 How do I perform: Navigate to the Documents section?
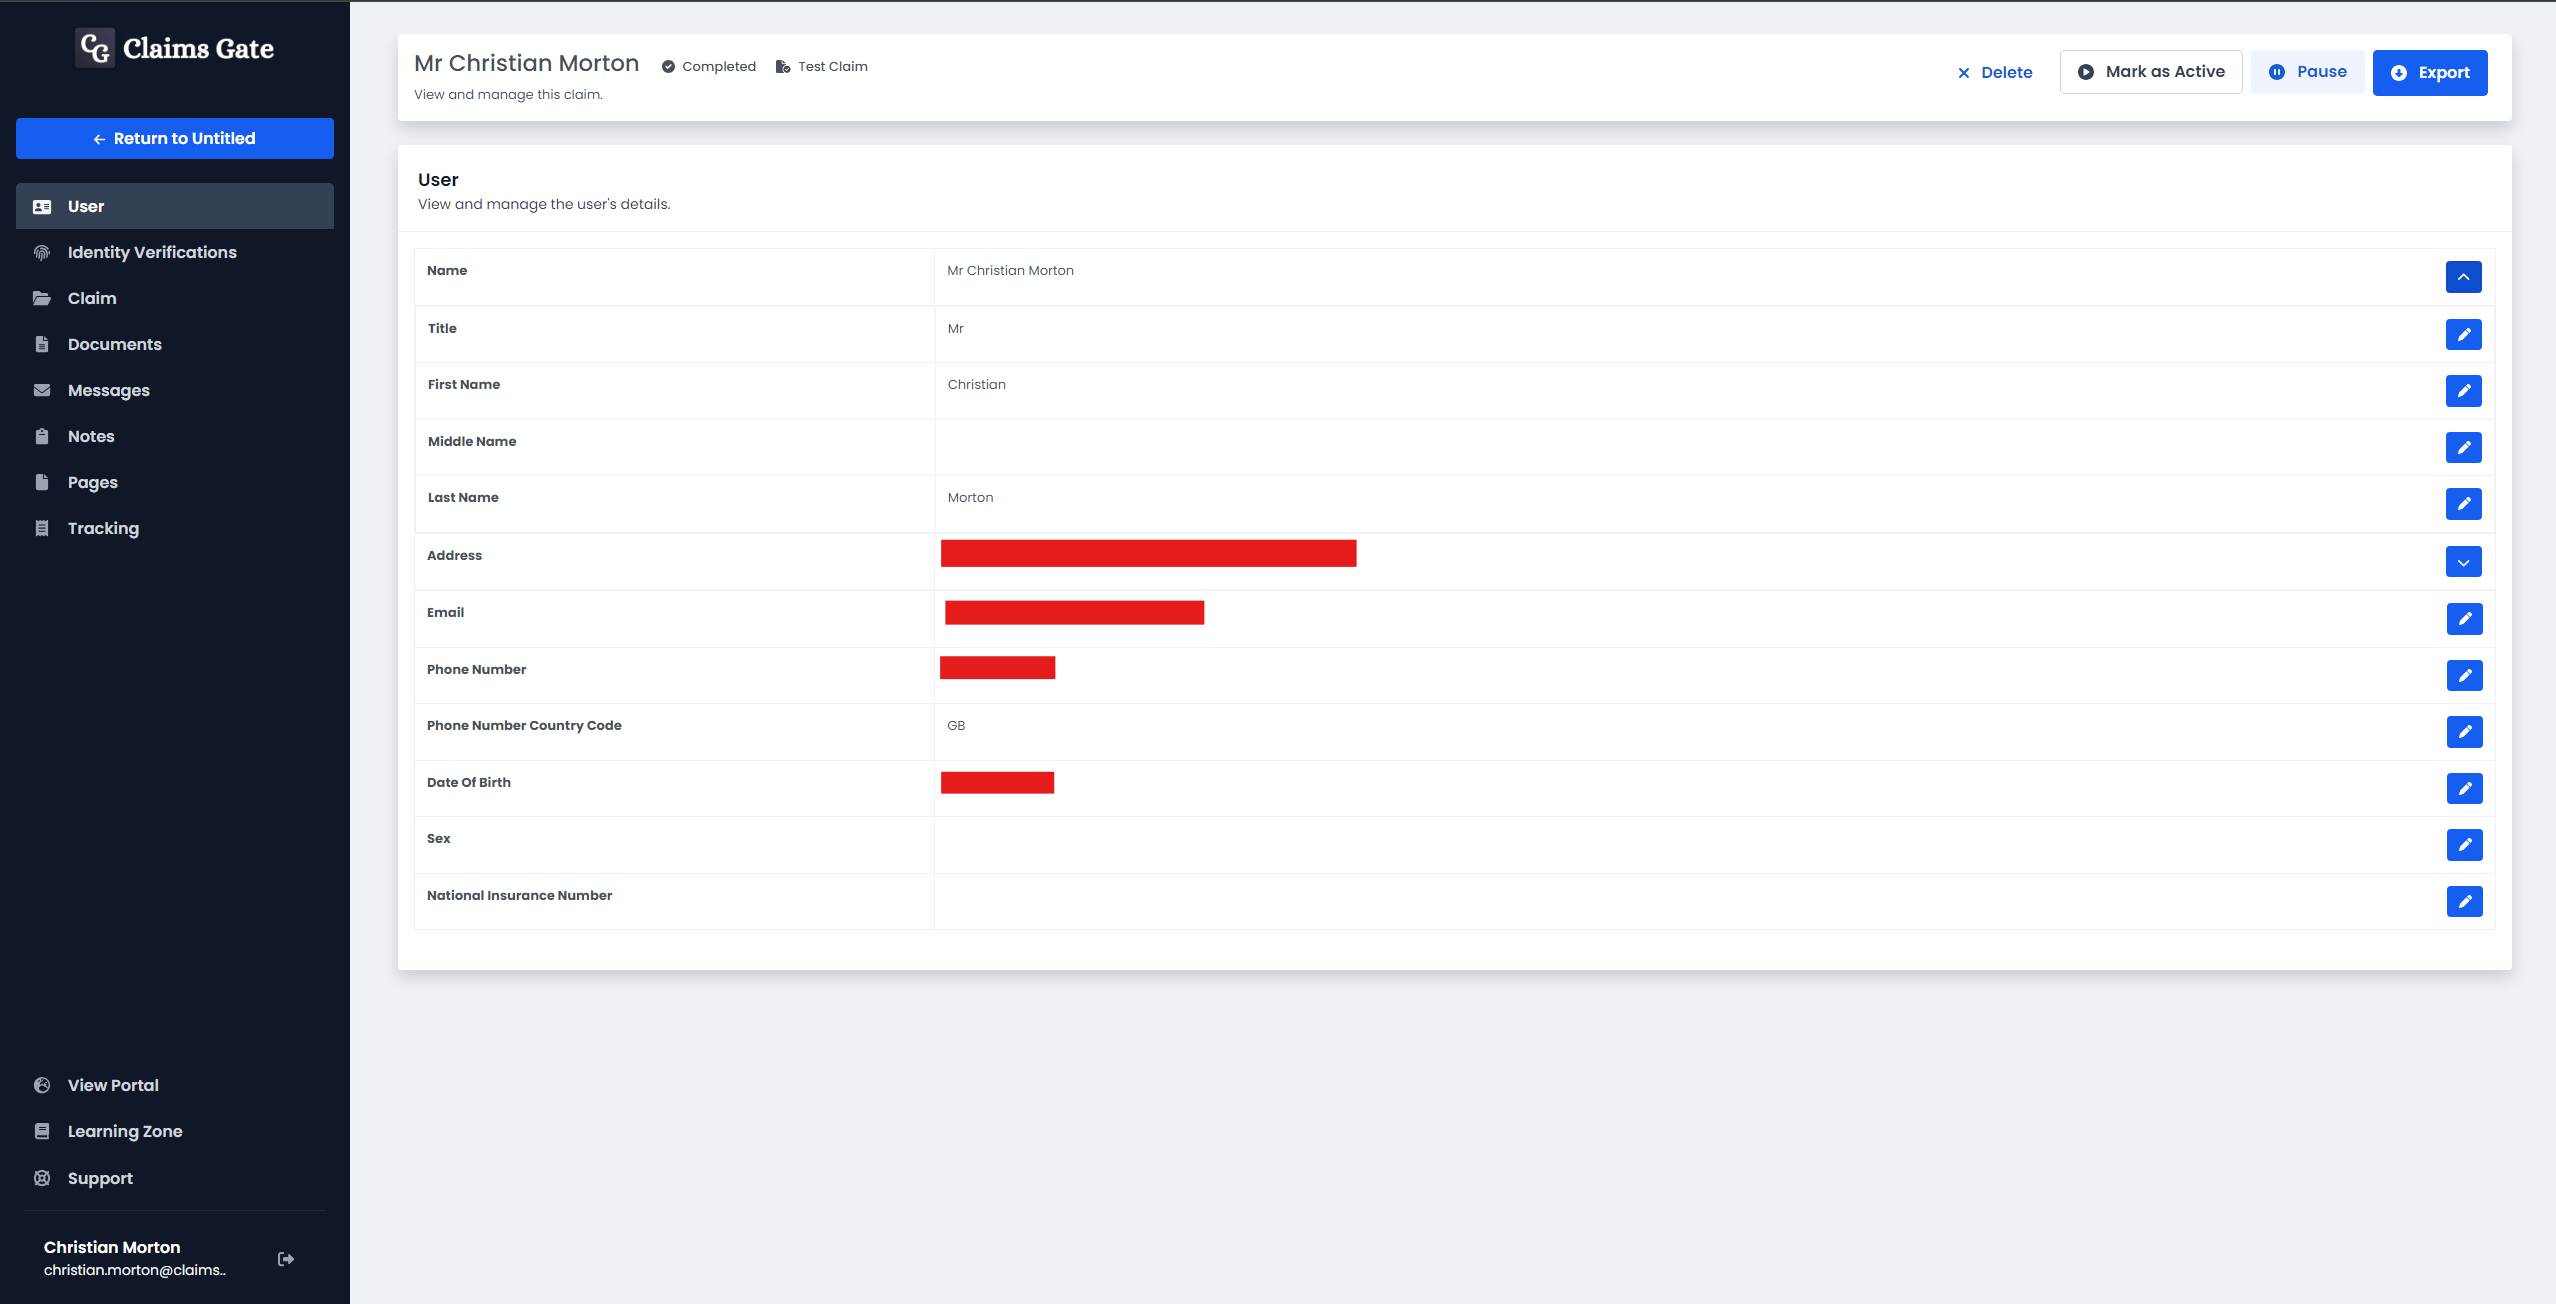pos(113,343)
